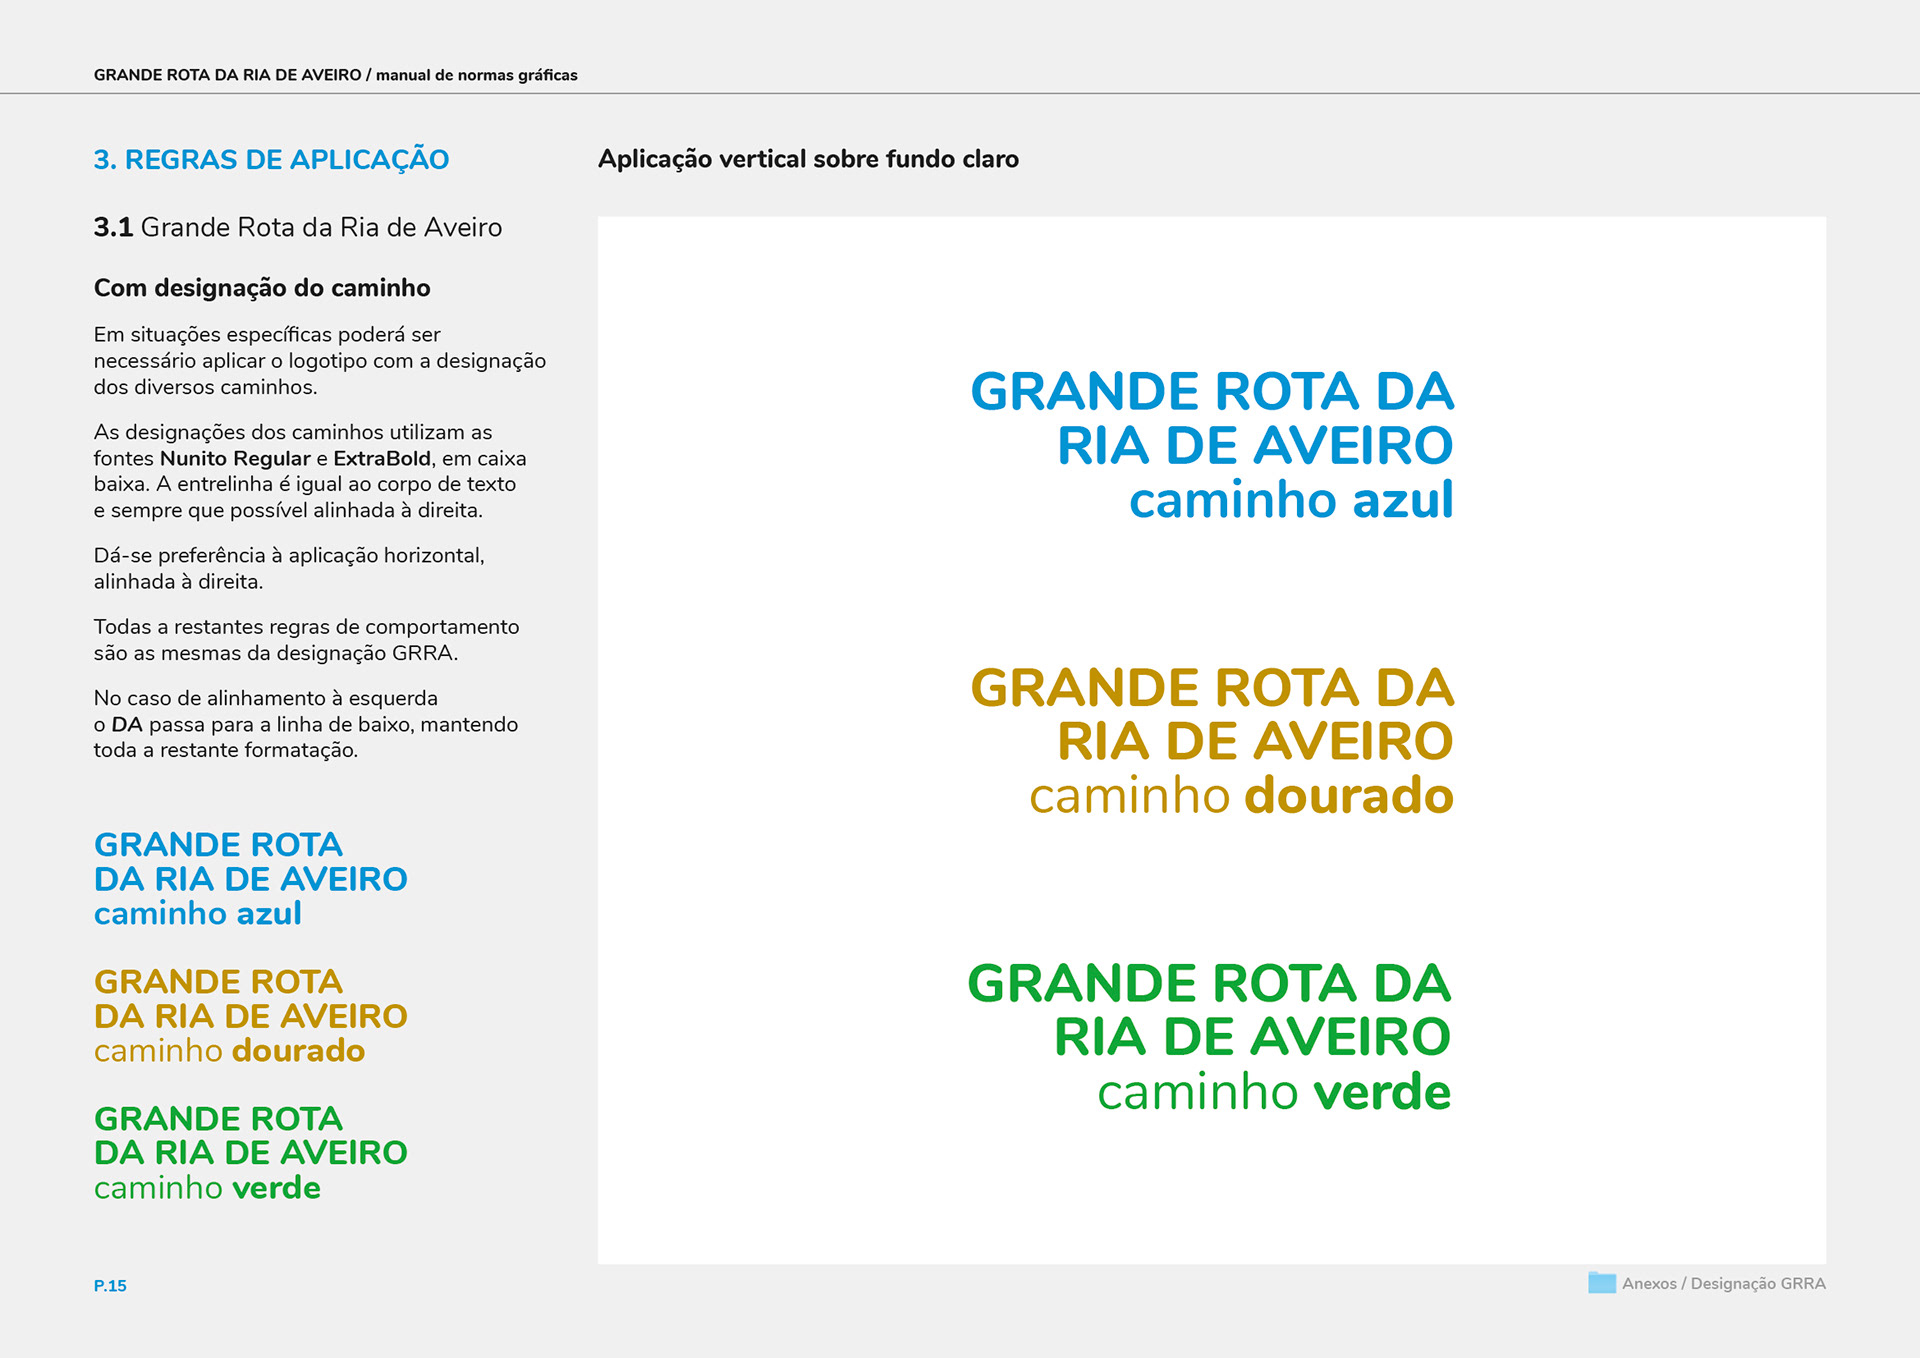Click the 3.1 Grande Rota da Ria de Aveiro subtitle

point(297,228)
